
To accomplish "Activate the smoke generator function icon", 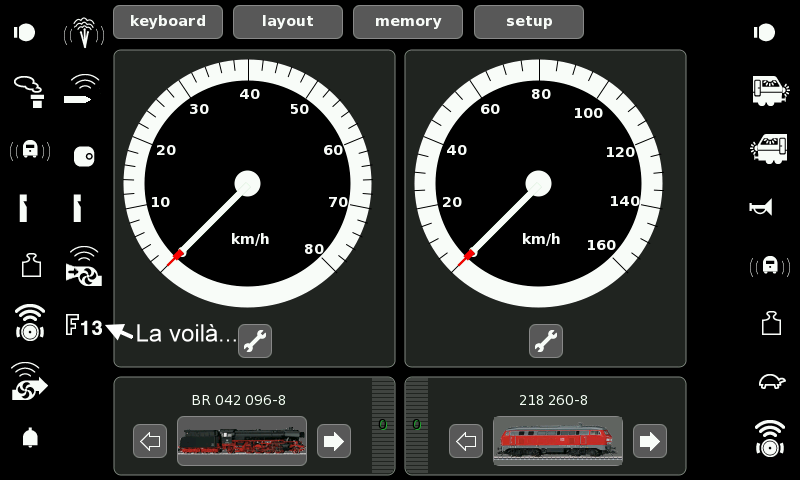I will pyautogui.click(x=29, y=91).
